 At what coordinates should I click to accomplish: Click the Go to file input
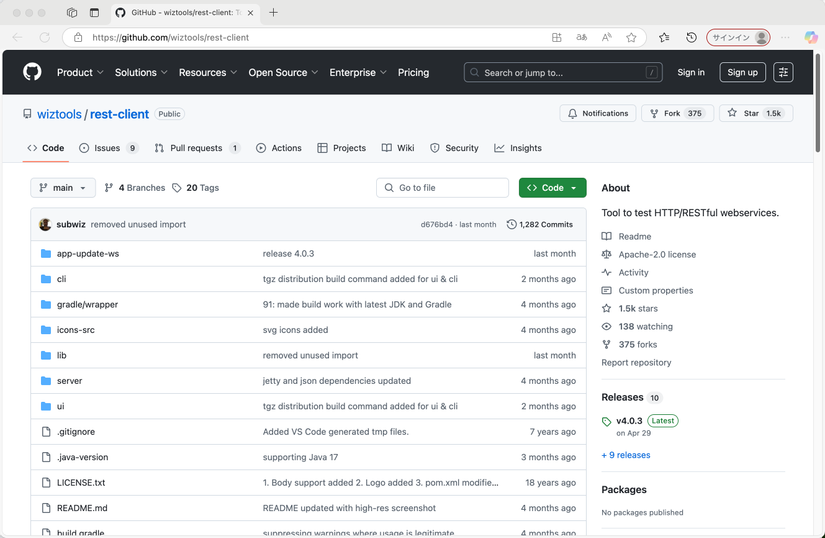[442, 188]
